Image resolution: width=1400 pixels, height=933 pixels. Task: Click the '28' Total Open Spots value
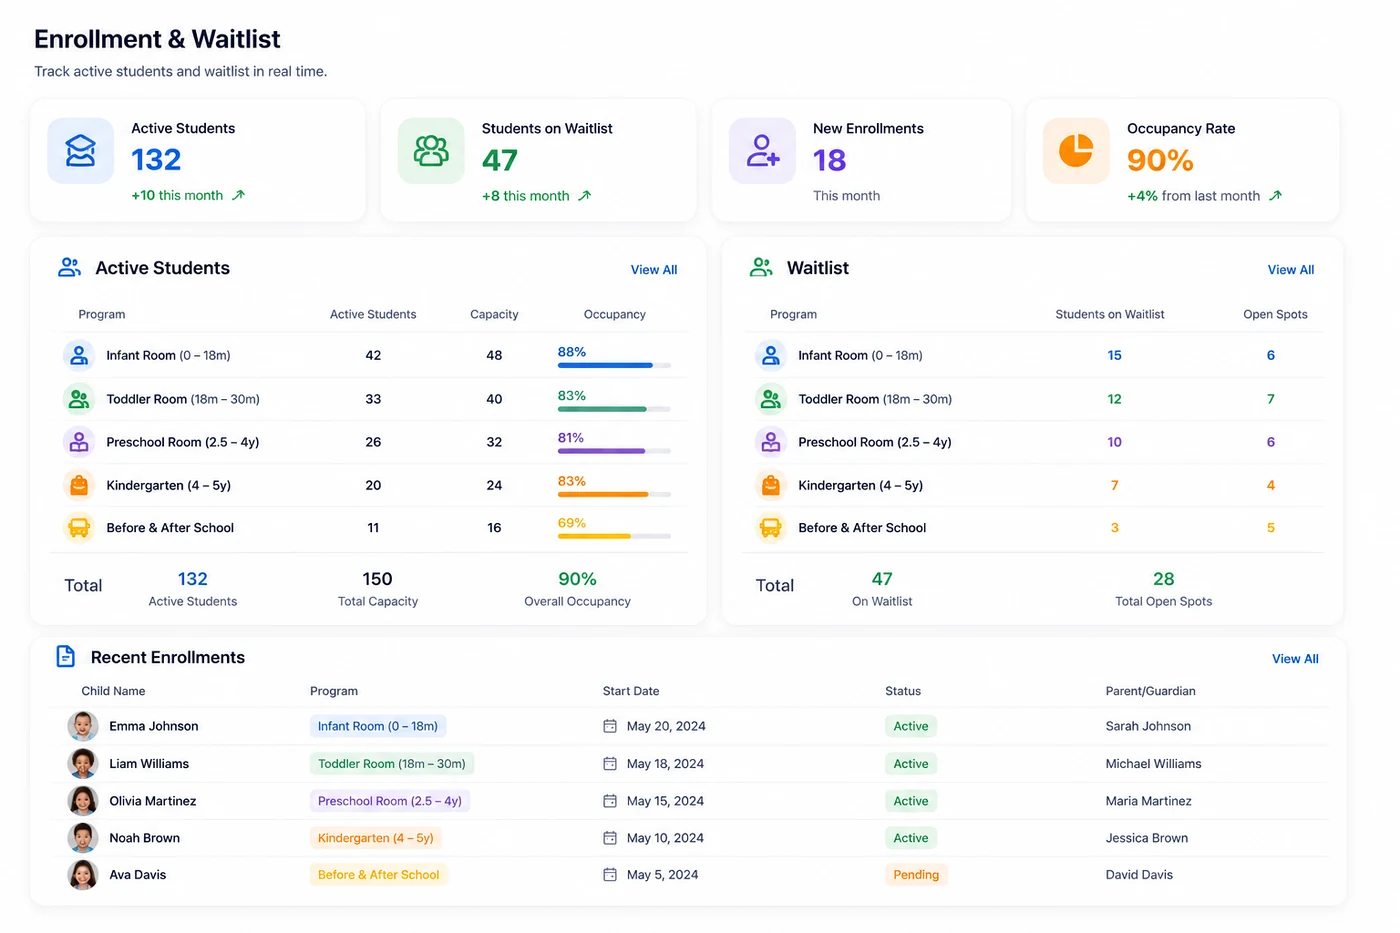pyautogui.click(x=1163, y=579)
